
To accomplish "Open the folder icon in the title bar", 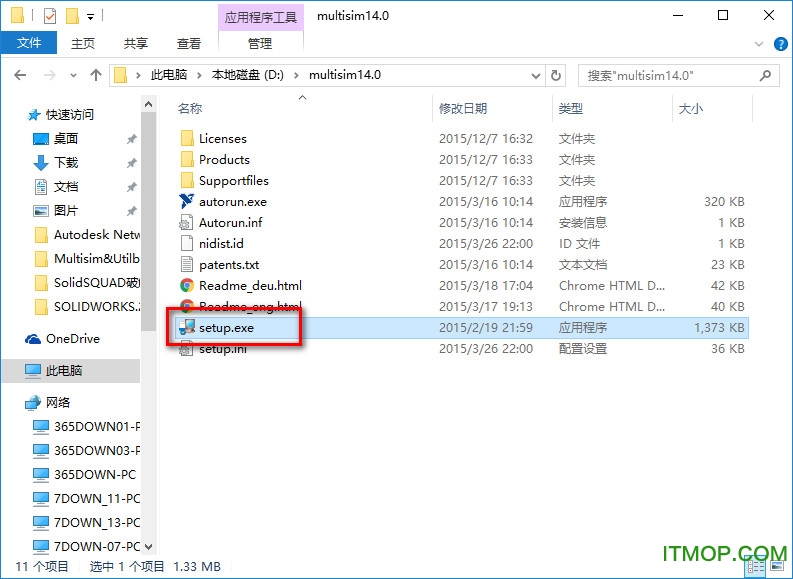I will pos(17,16).
